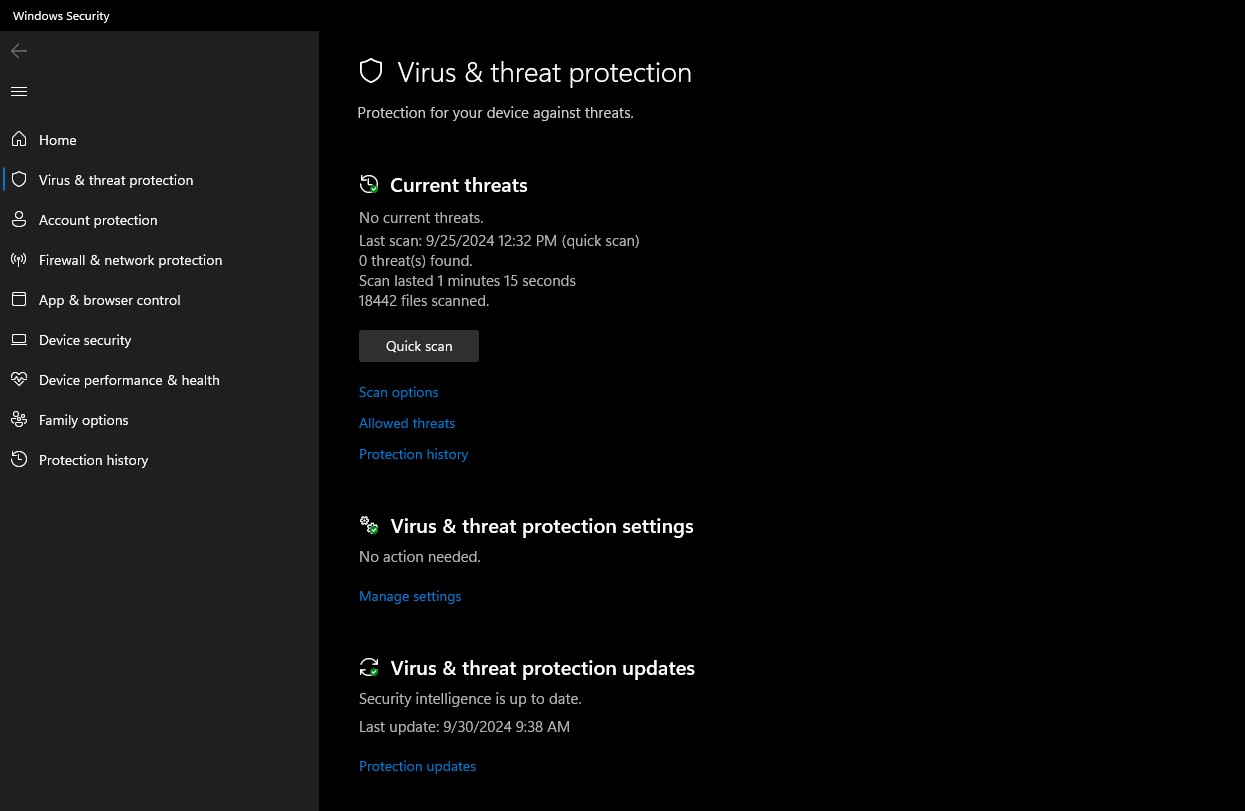Click the Device performance & health heart icon
Viewport: 1245px width, 811px height.
18,380
